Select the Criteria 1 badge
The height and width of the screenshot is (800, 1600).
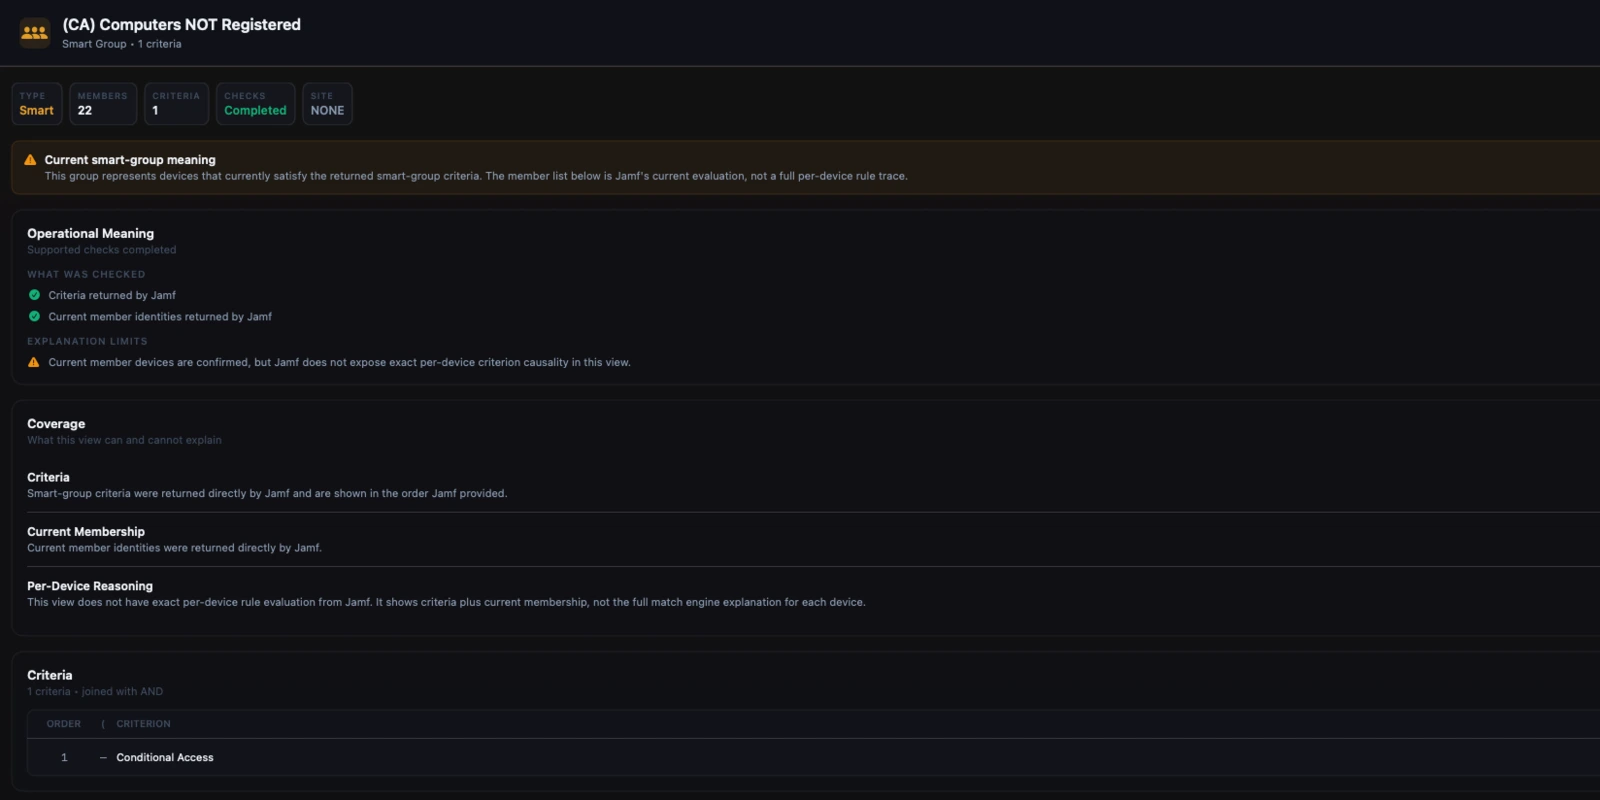[x=176, y=104]
